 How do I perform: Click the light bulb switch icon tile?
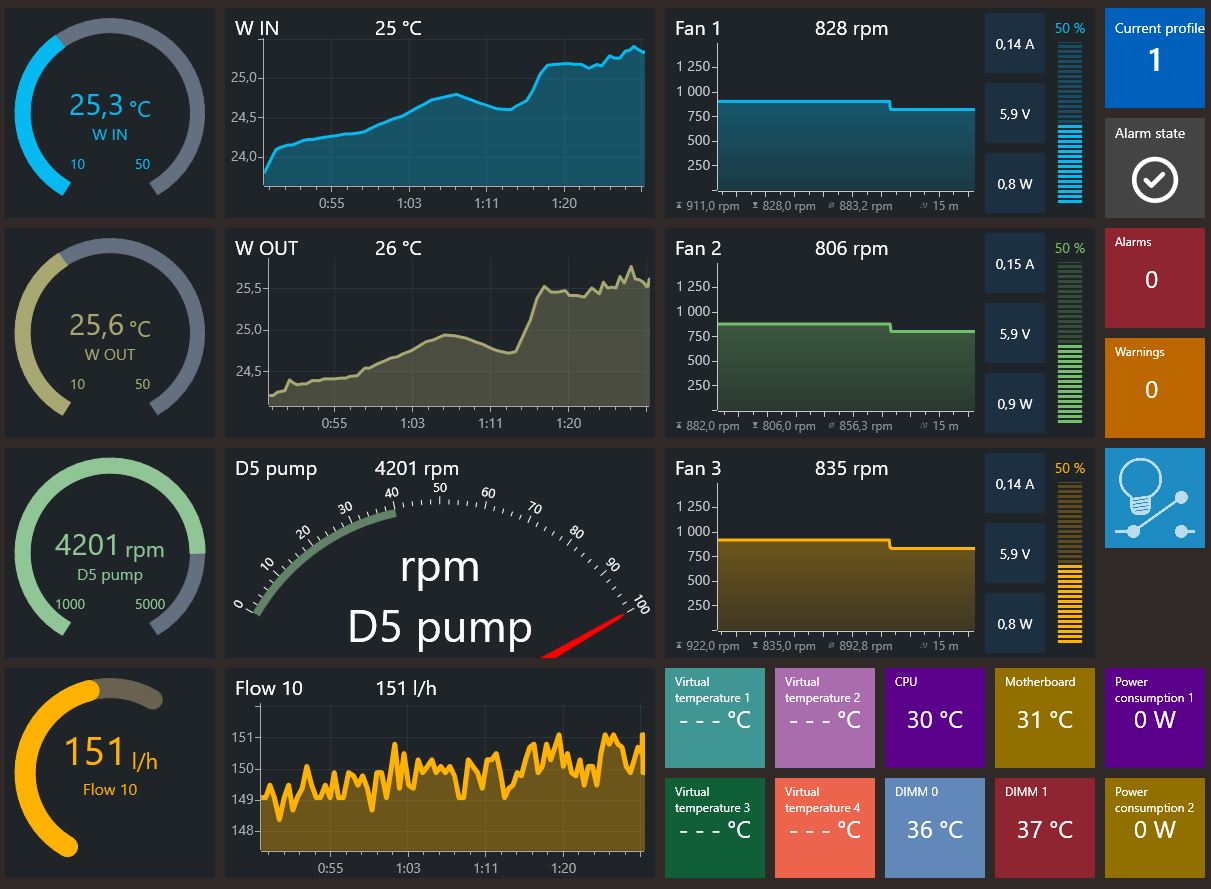tap(1154, 498)
